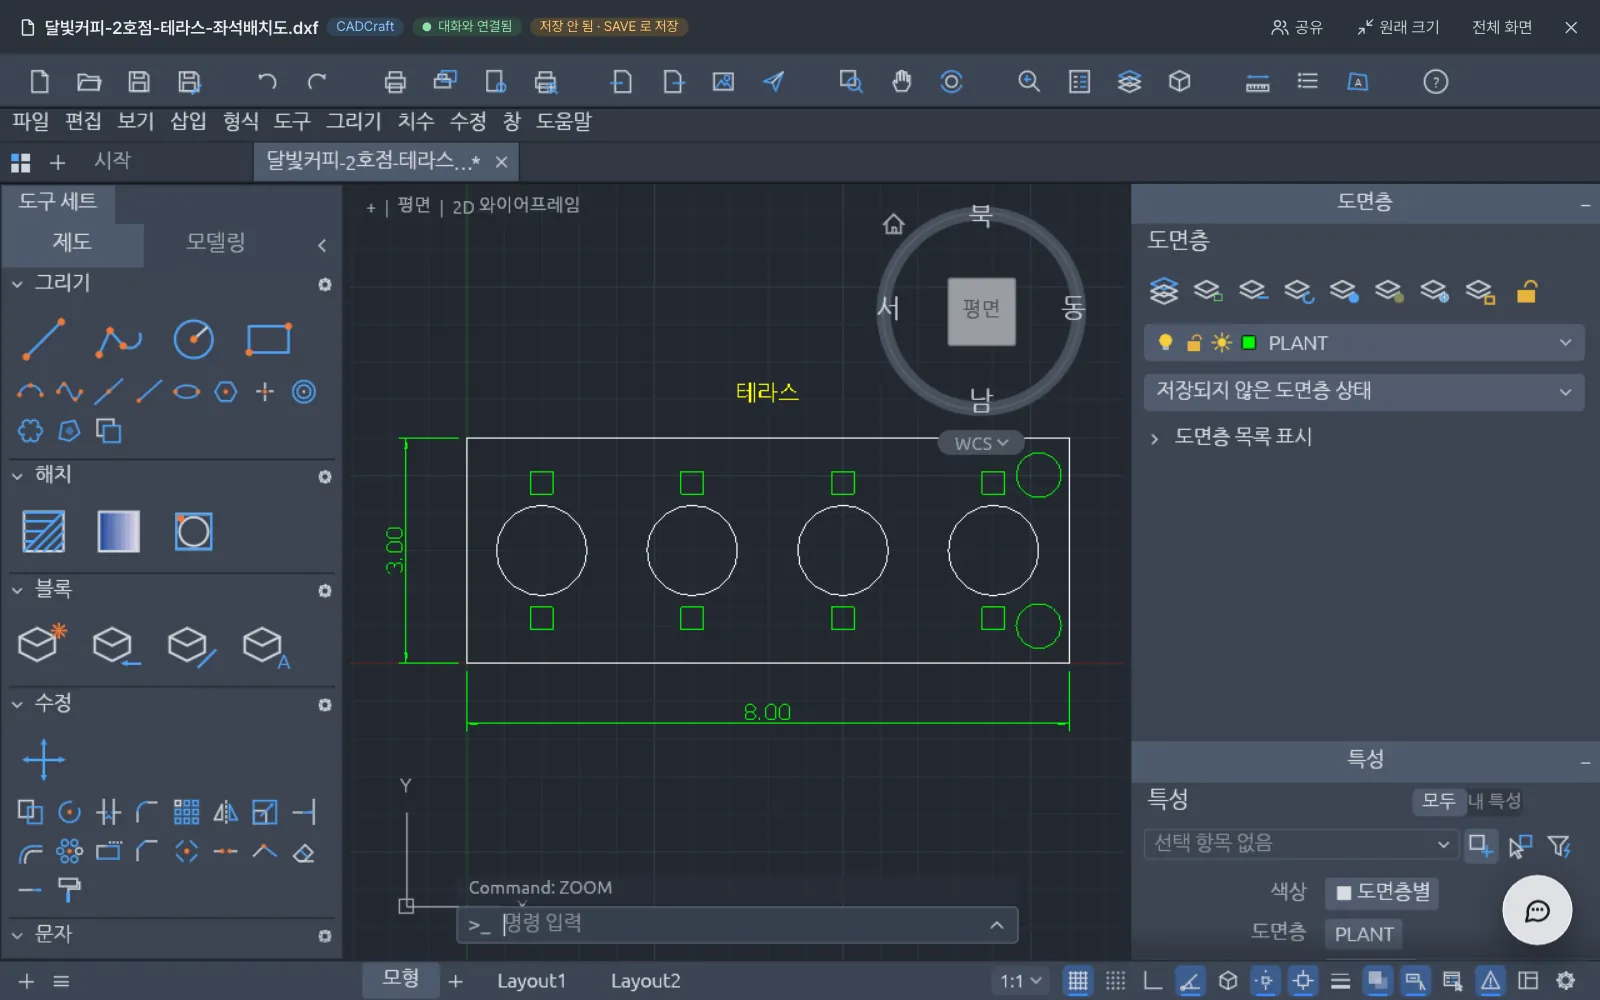Open the unsaved layer state dropdown
This screenshot has width=1600, height=1000.
pyautogui.click(x=1364, y=391)
